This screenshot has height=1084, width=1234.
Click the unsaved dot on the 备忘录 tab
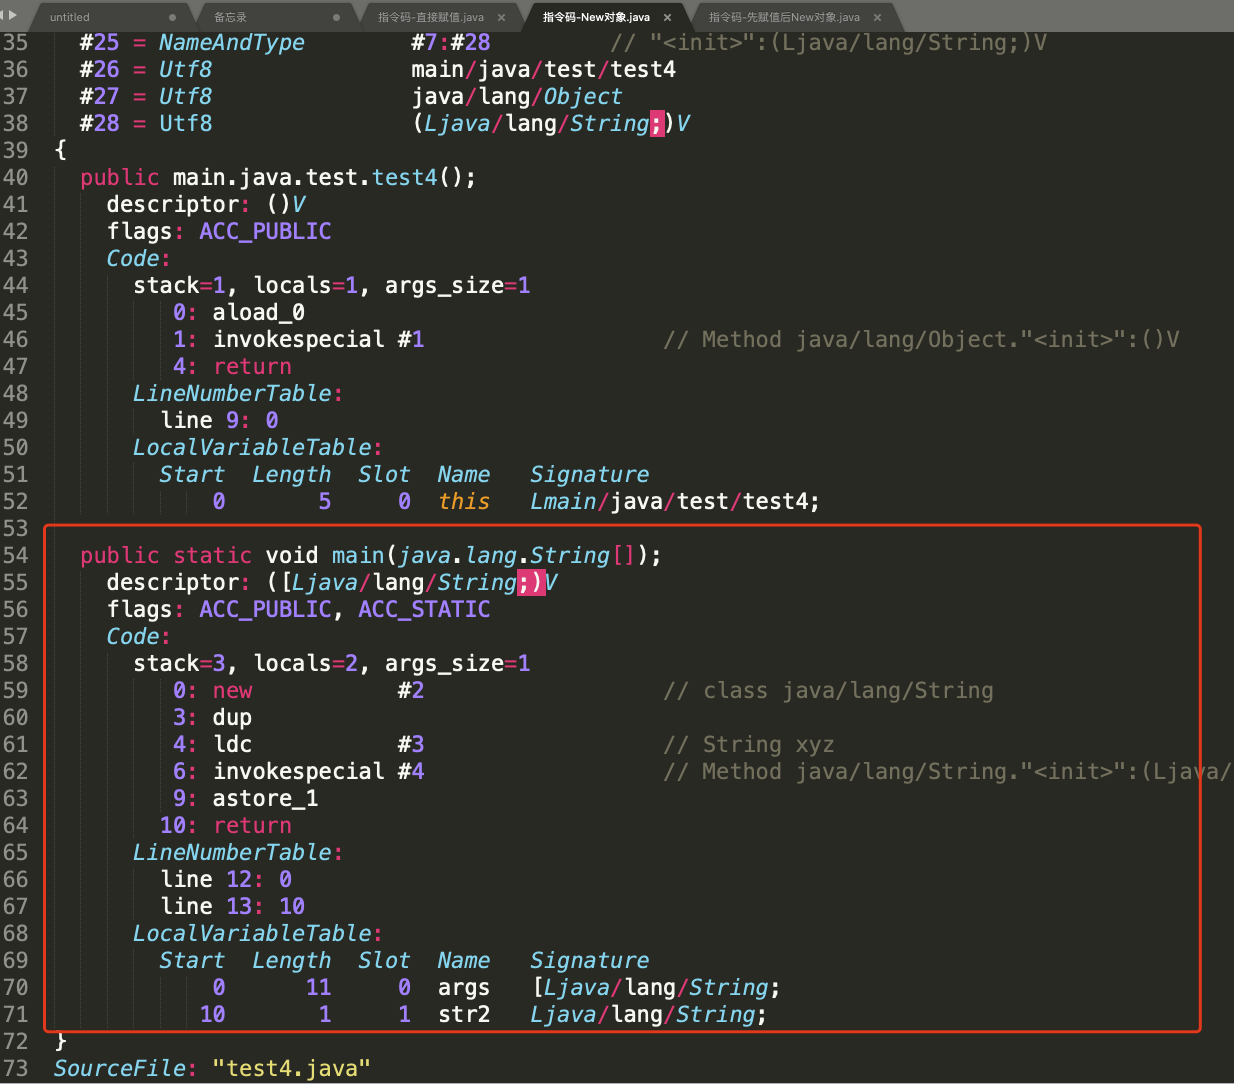(x=336, y=17)
